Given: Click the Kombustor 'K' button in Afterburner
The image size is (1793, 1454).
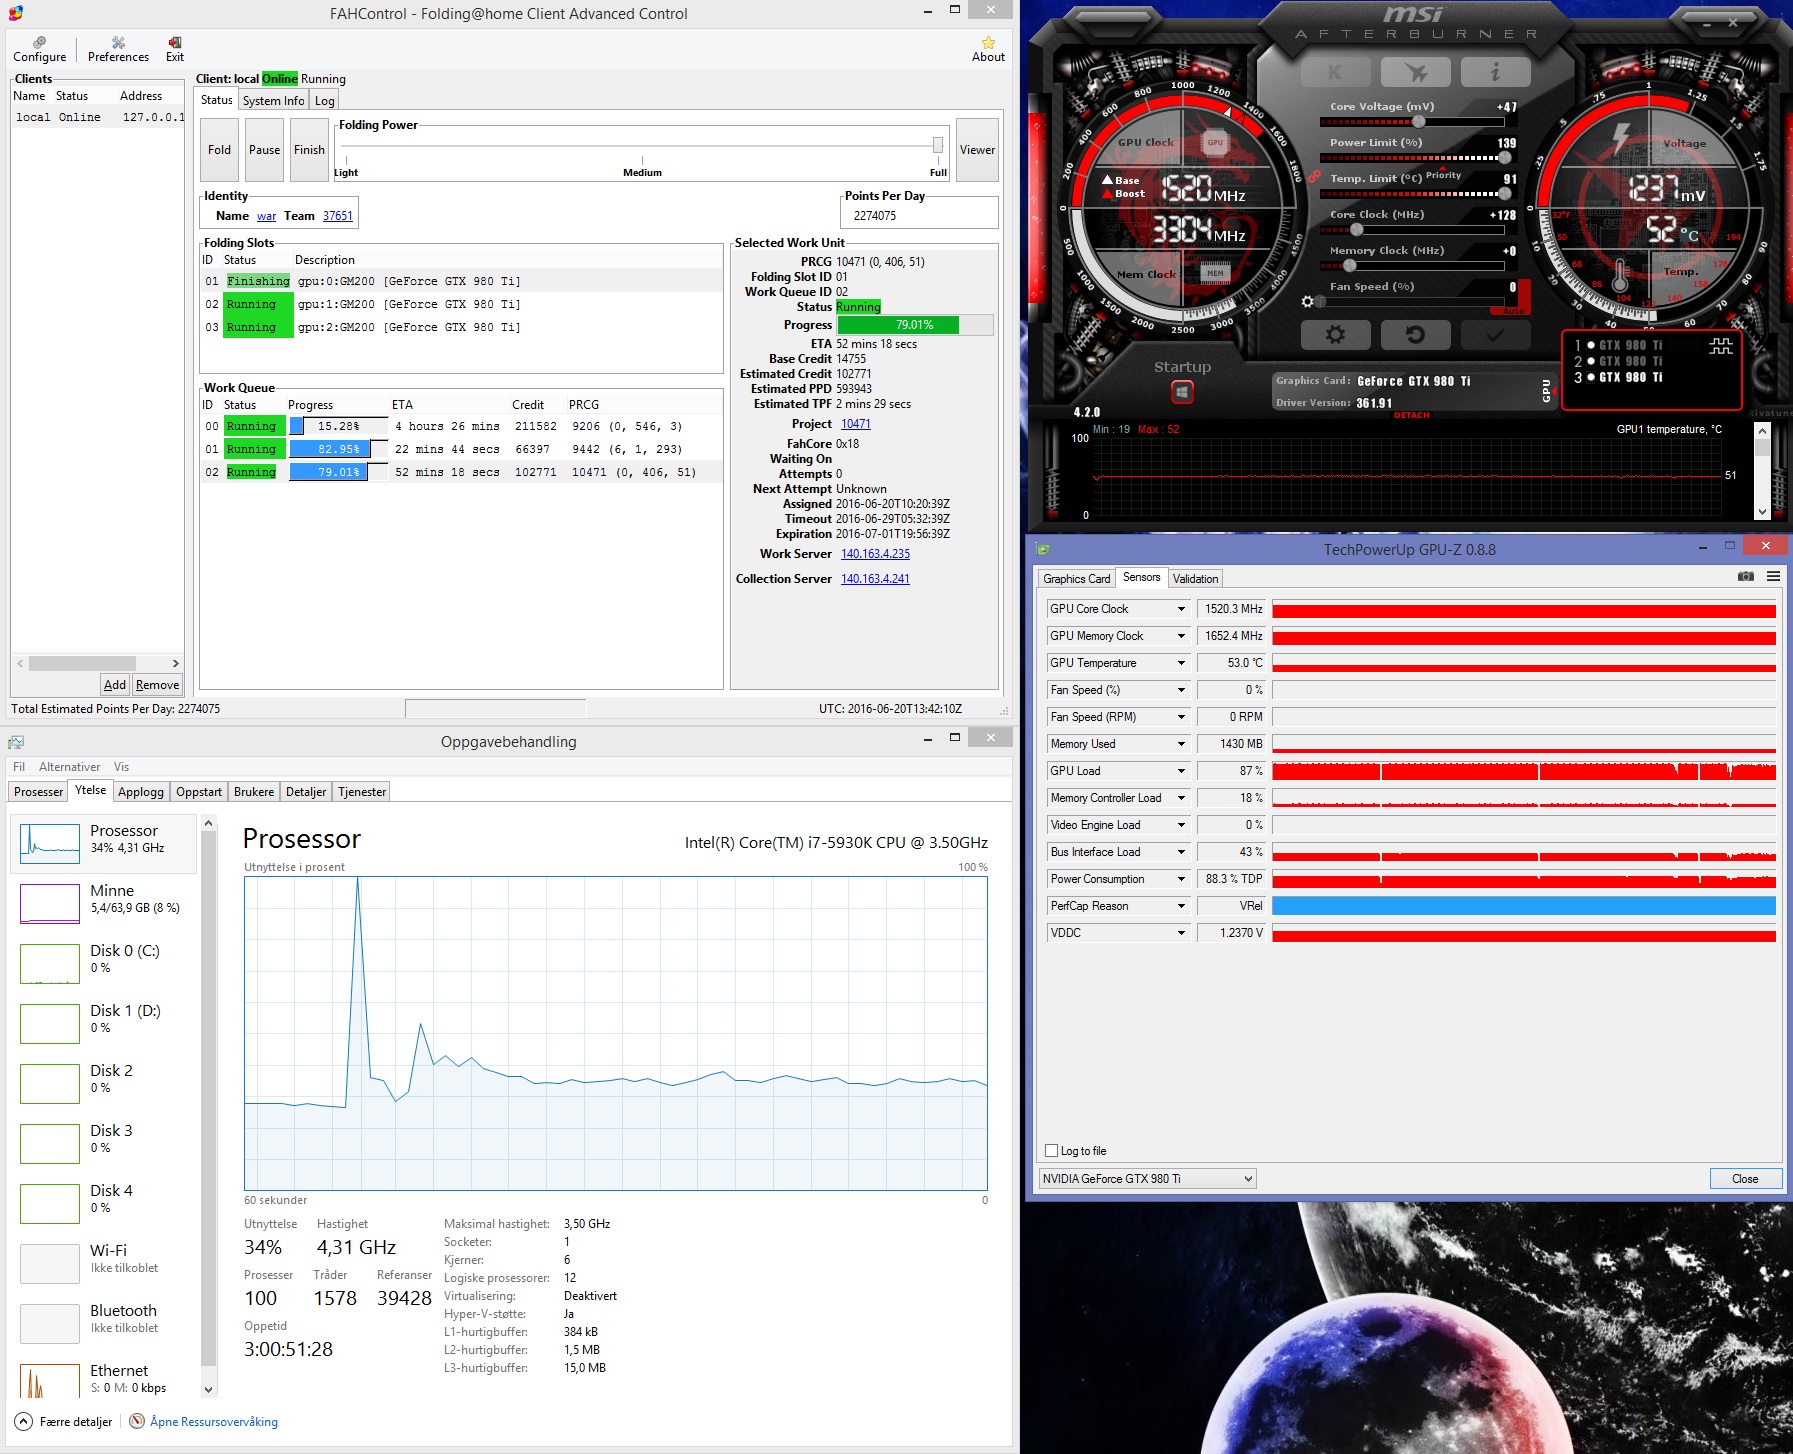Looking at the screenshot, I should click(x=1335, y=72).
